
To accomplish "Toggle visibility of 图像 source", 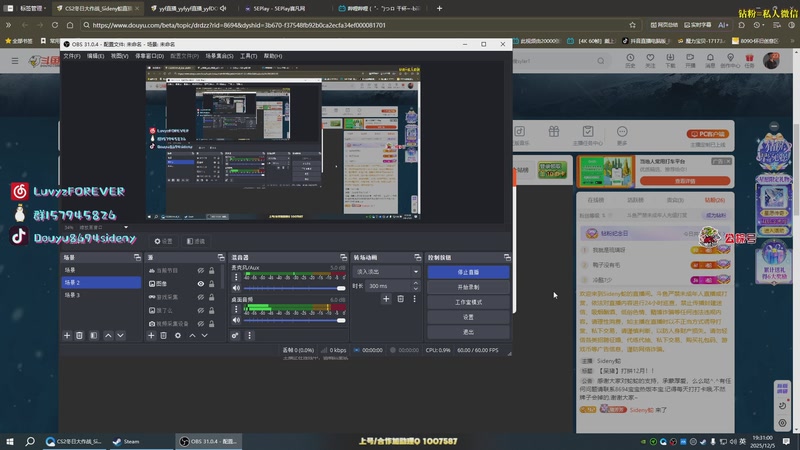I will [x=201, y=284].
